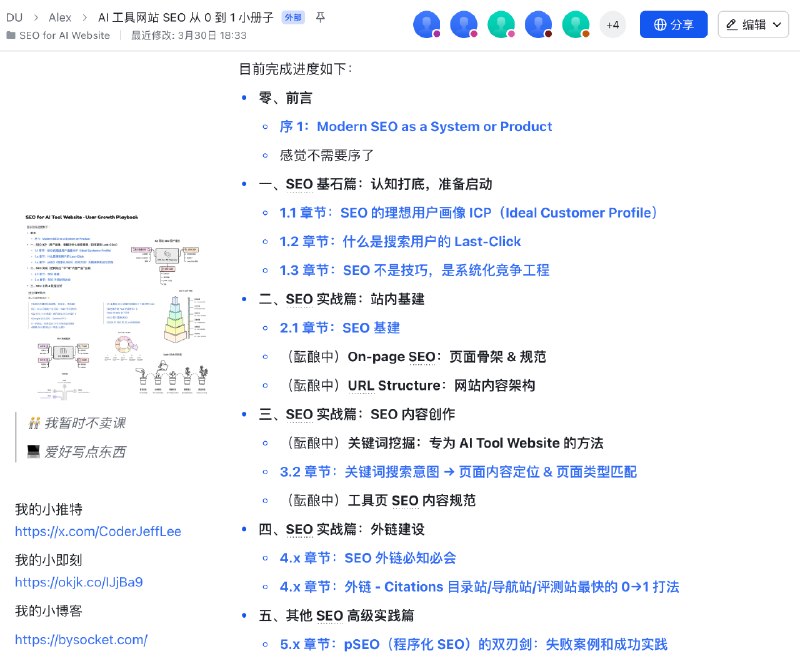Open the link https://bysocket.com/

pyautogui.click(x=81, y=639)
